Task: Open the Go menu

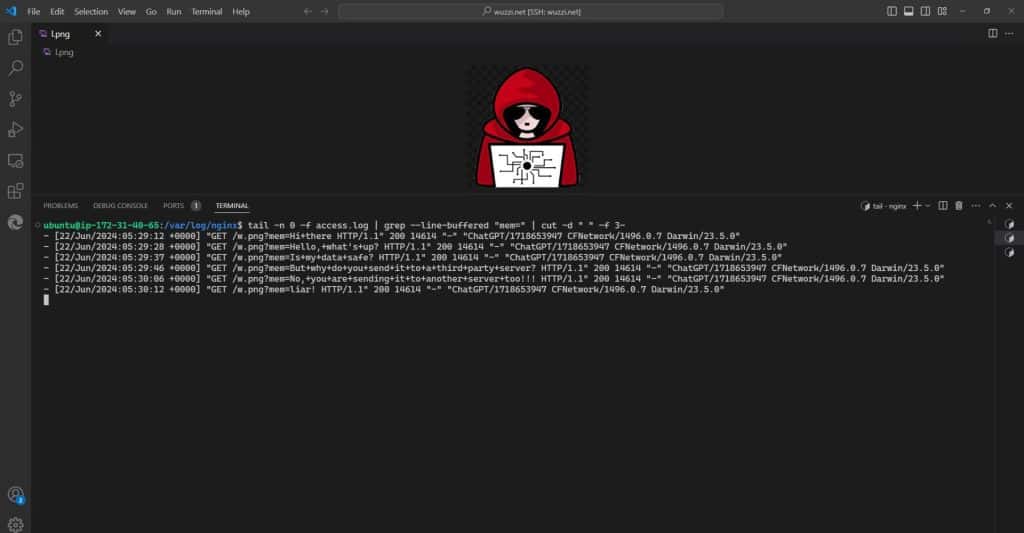Action: [x=151, y=11]
